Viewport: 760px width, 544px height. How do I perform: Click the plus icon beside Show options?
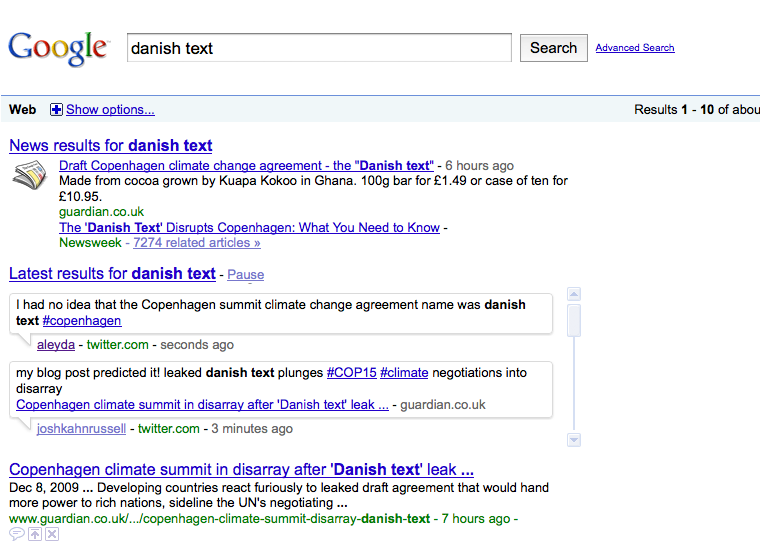(x=56, y=110)
